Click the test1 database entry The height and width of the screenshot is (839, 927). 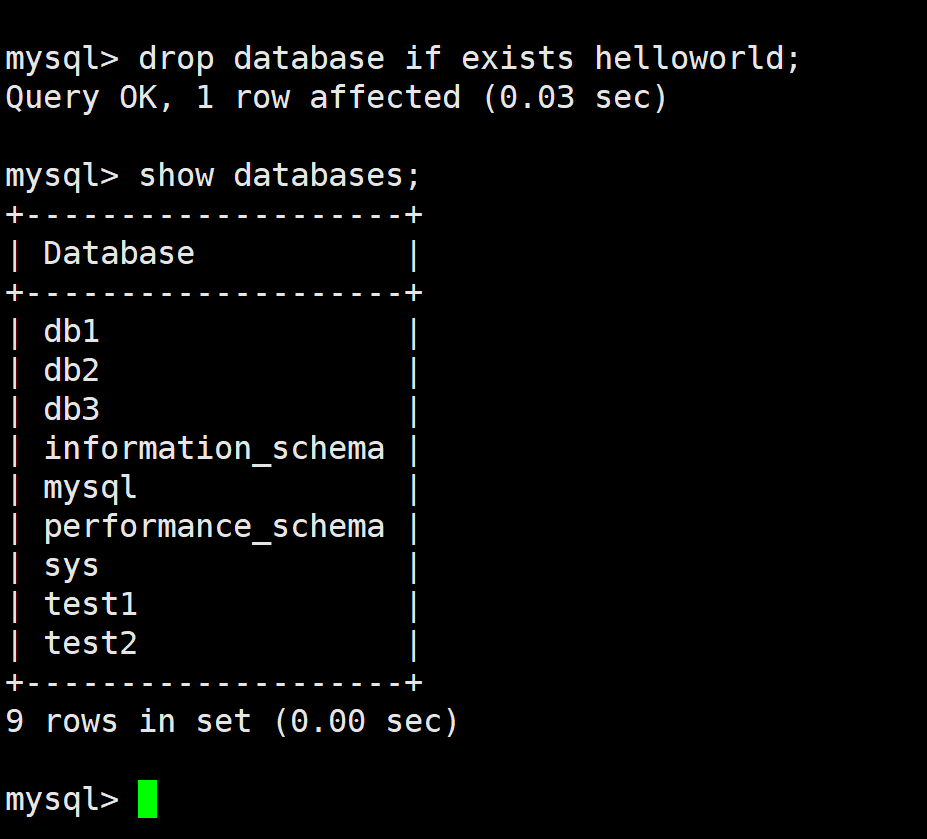(x=90, y=604)
